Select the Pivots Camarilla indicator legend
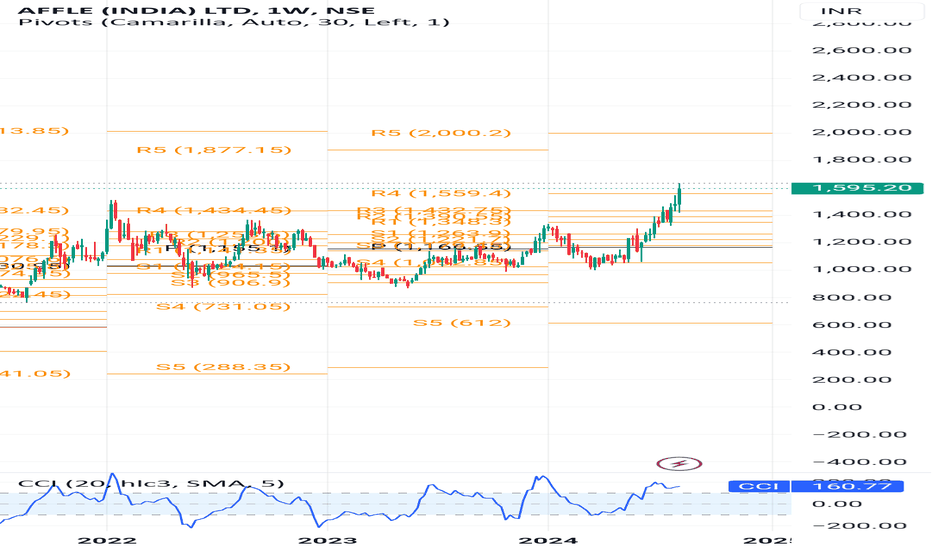932x550 pixels. pos(234,23)
